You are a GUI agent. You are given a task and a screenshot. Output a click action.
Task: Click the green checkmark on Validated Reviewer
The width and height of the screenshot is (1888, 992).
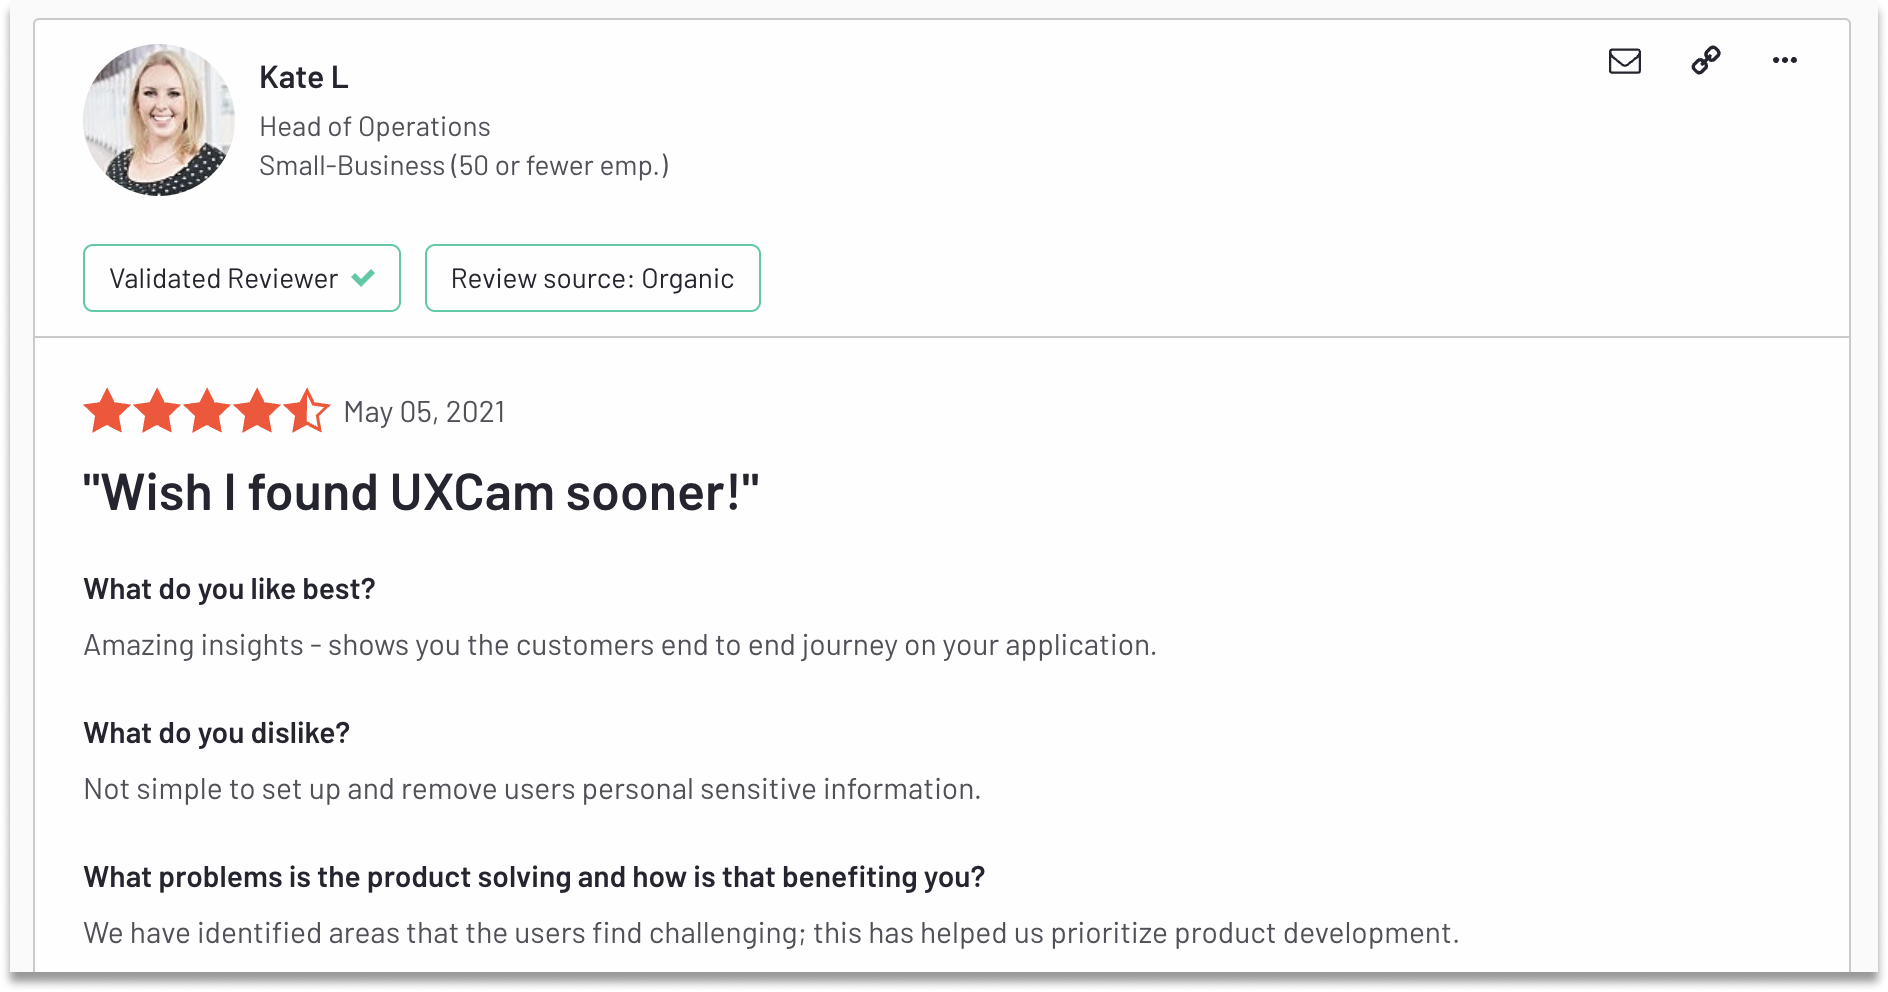tap(364, 278)
